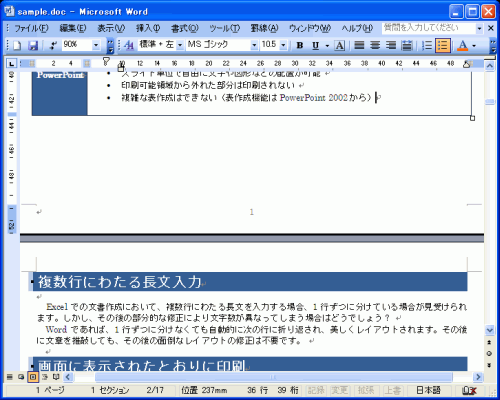Expand the 90% zoom dropdown
Viewport: 500px width, 400px height.
click(x=96, y=45)
